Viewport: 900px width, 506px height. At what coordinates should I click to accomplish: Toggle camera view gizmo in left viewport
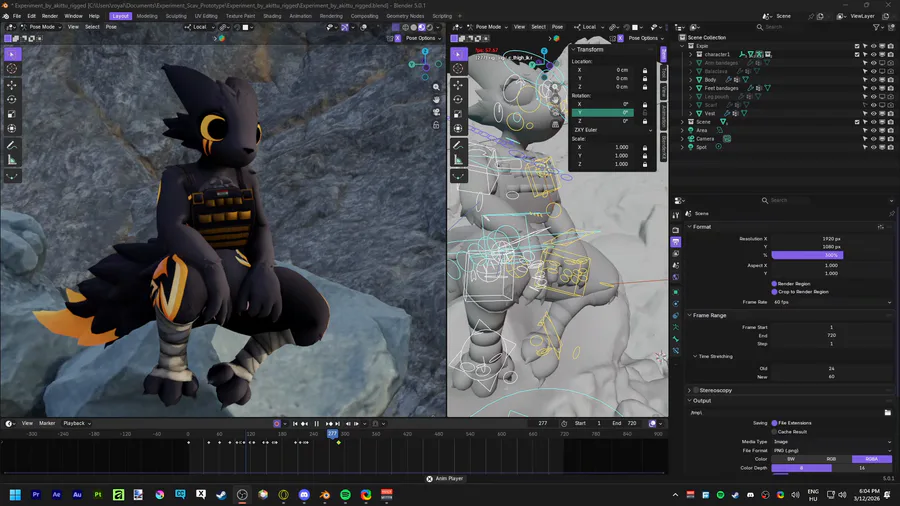(x=436, y=112)
